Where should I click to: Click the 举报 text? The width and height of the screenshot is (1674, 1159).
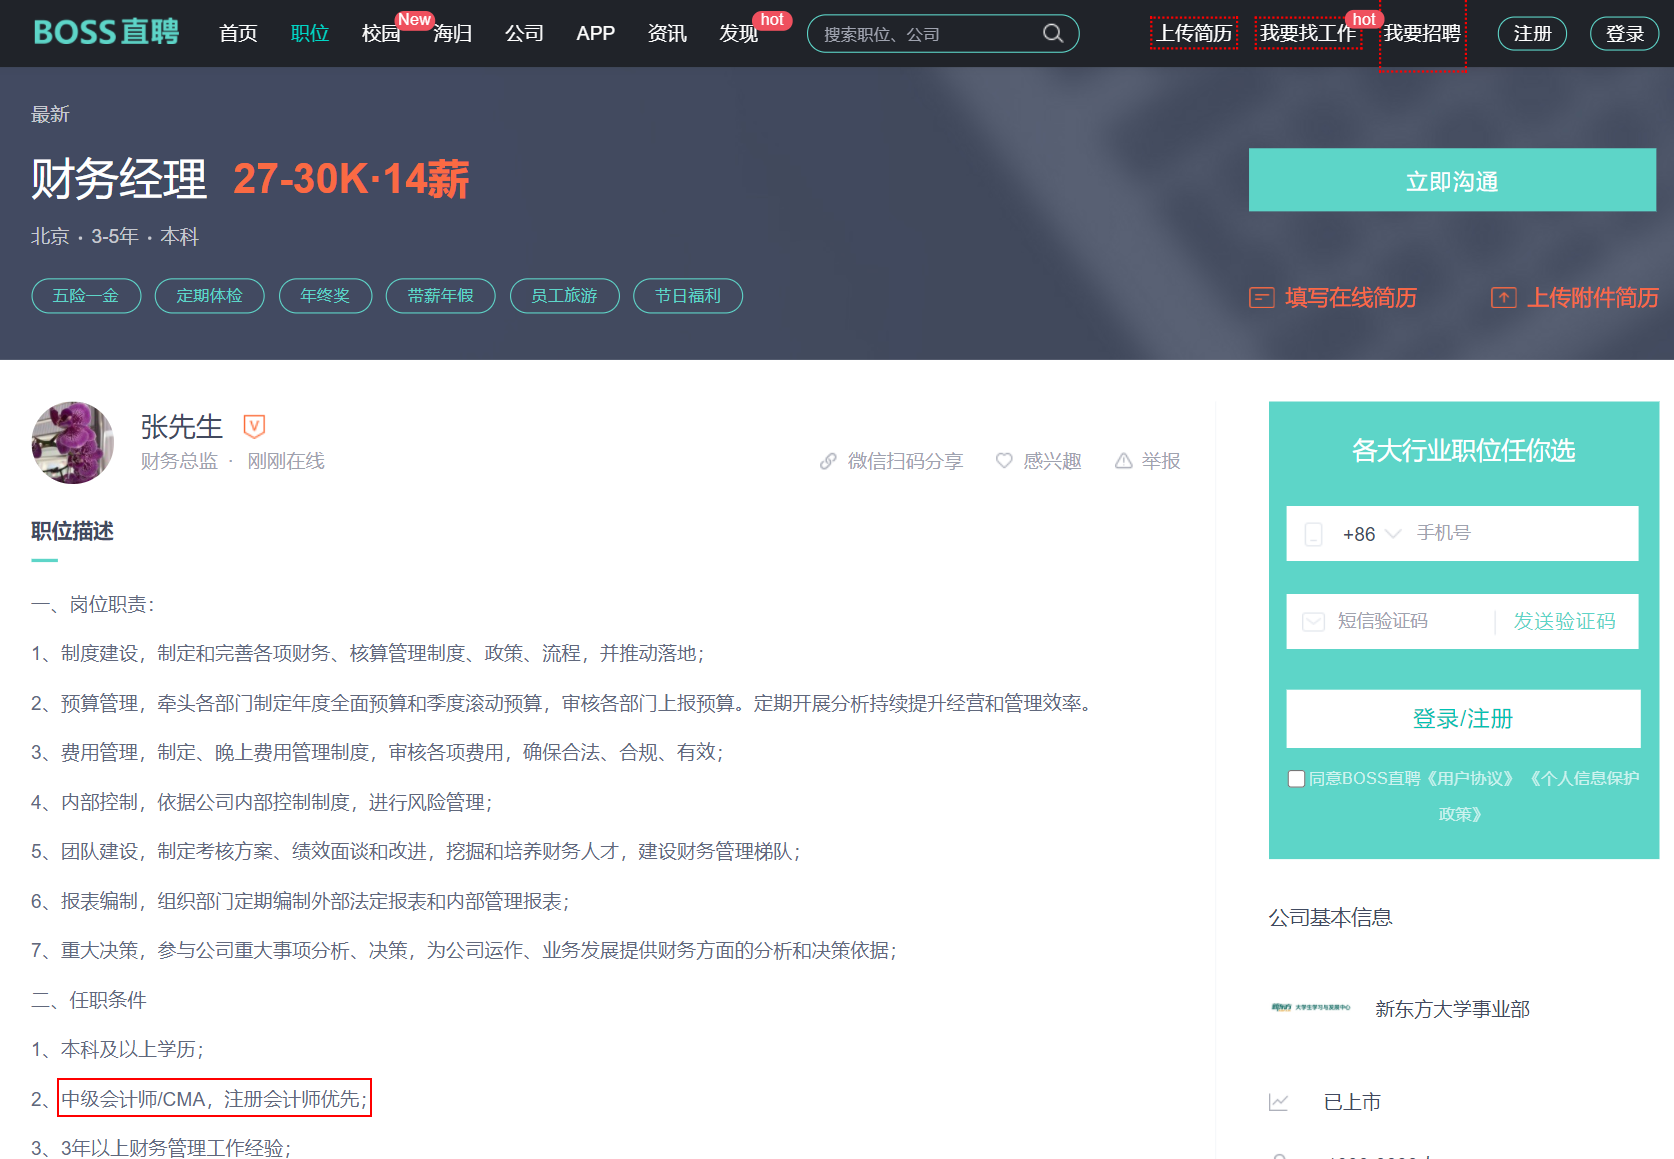pyautogui.click(x=1161, y=461)
